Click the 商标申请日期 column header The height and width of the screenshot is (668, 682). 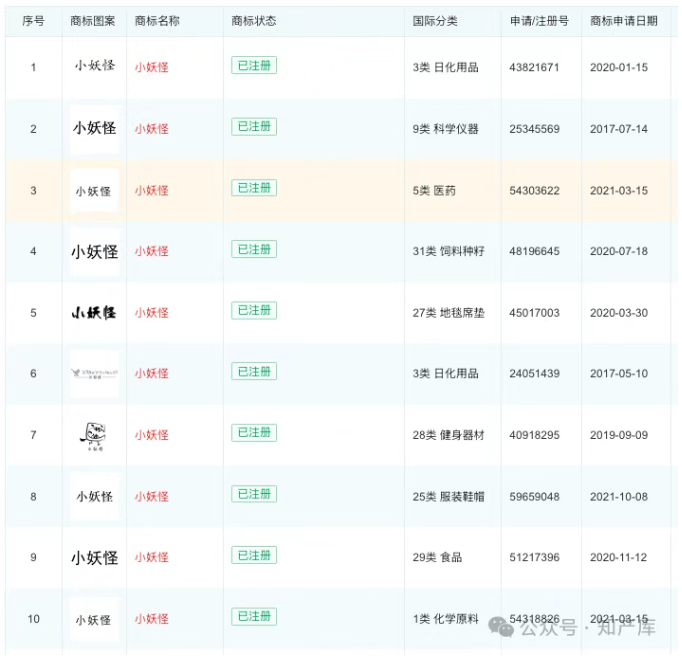click(x=624, y=21)
